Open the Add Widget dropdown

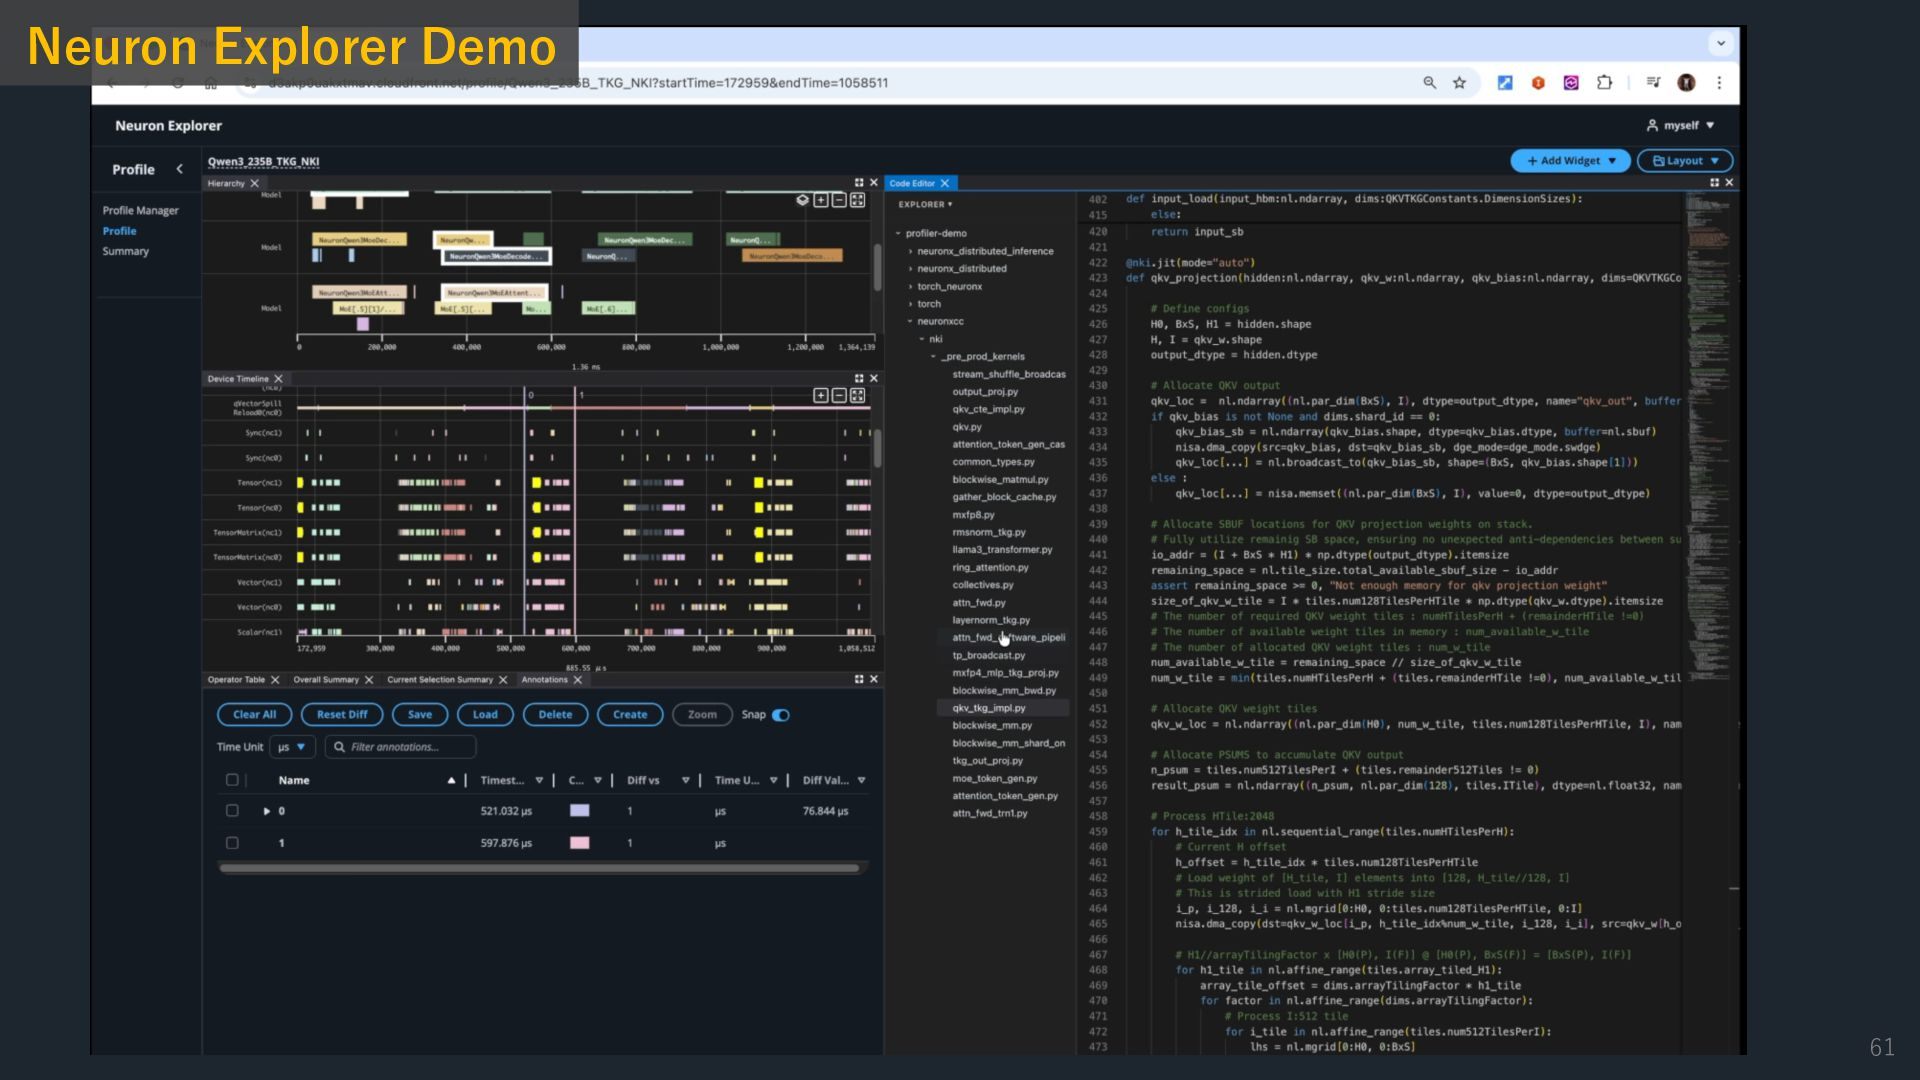(1570, 161)
